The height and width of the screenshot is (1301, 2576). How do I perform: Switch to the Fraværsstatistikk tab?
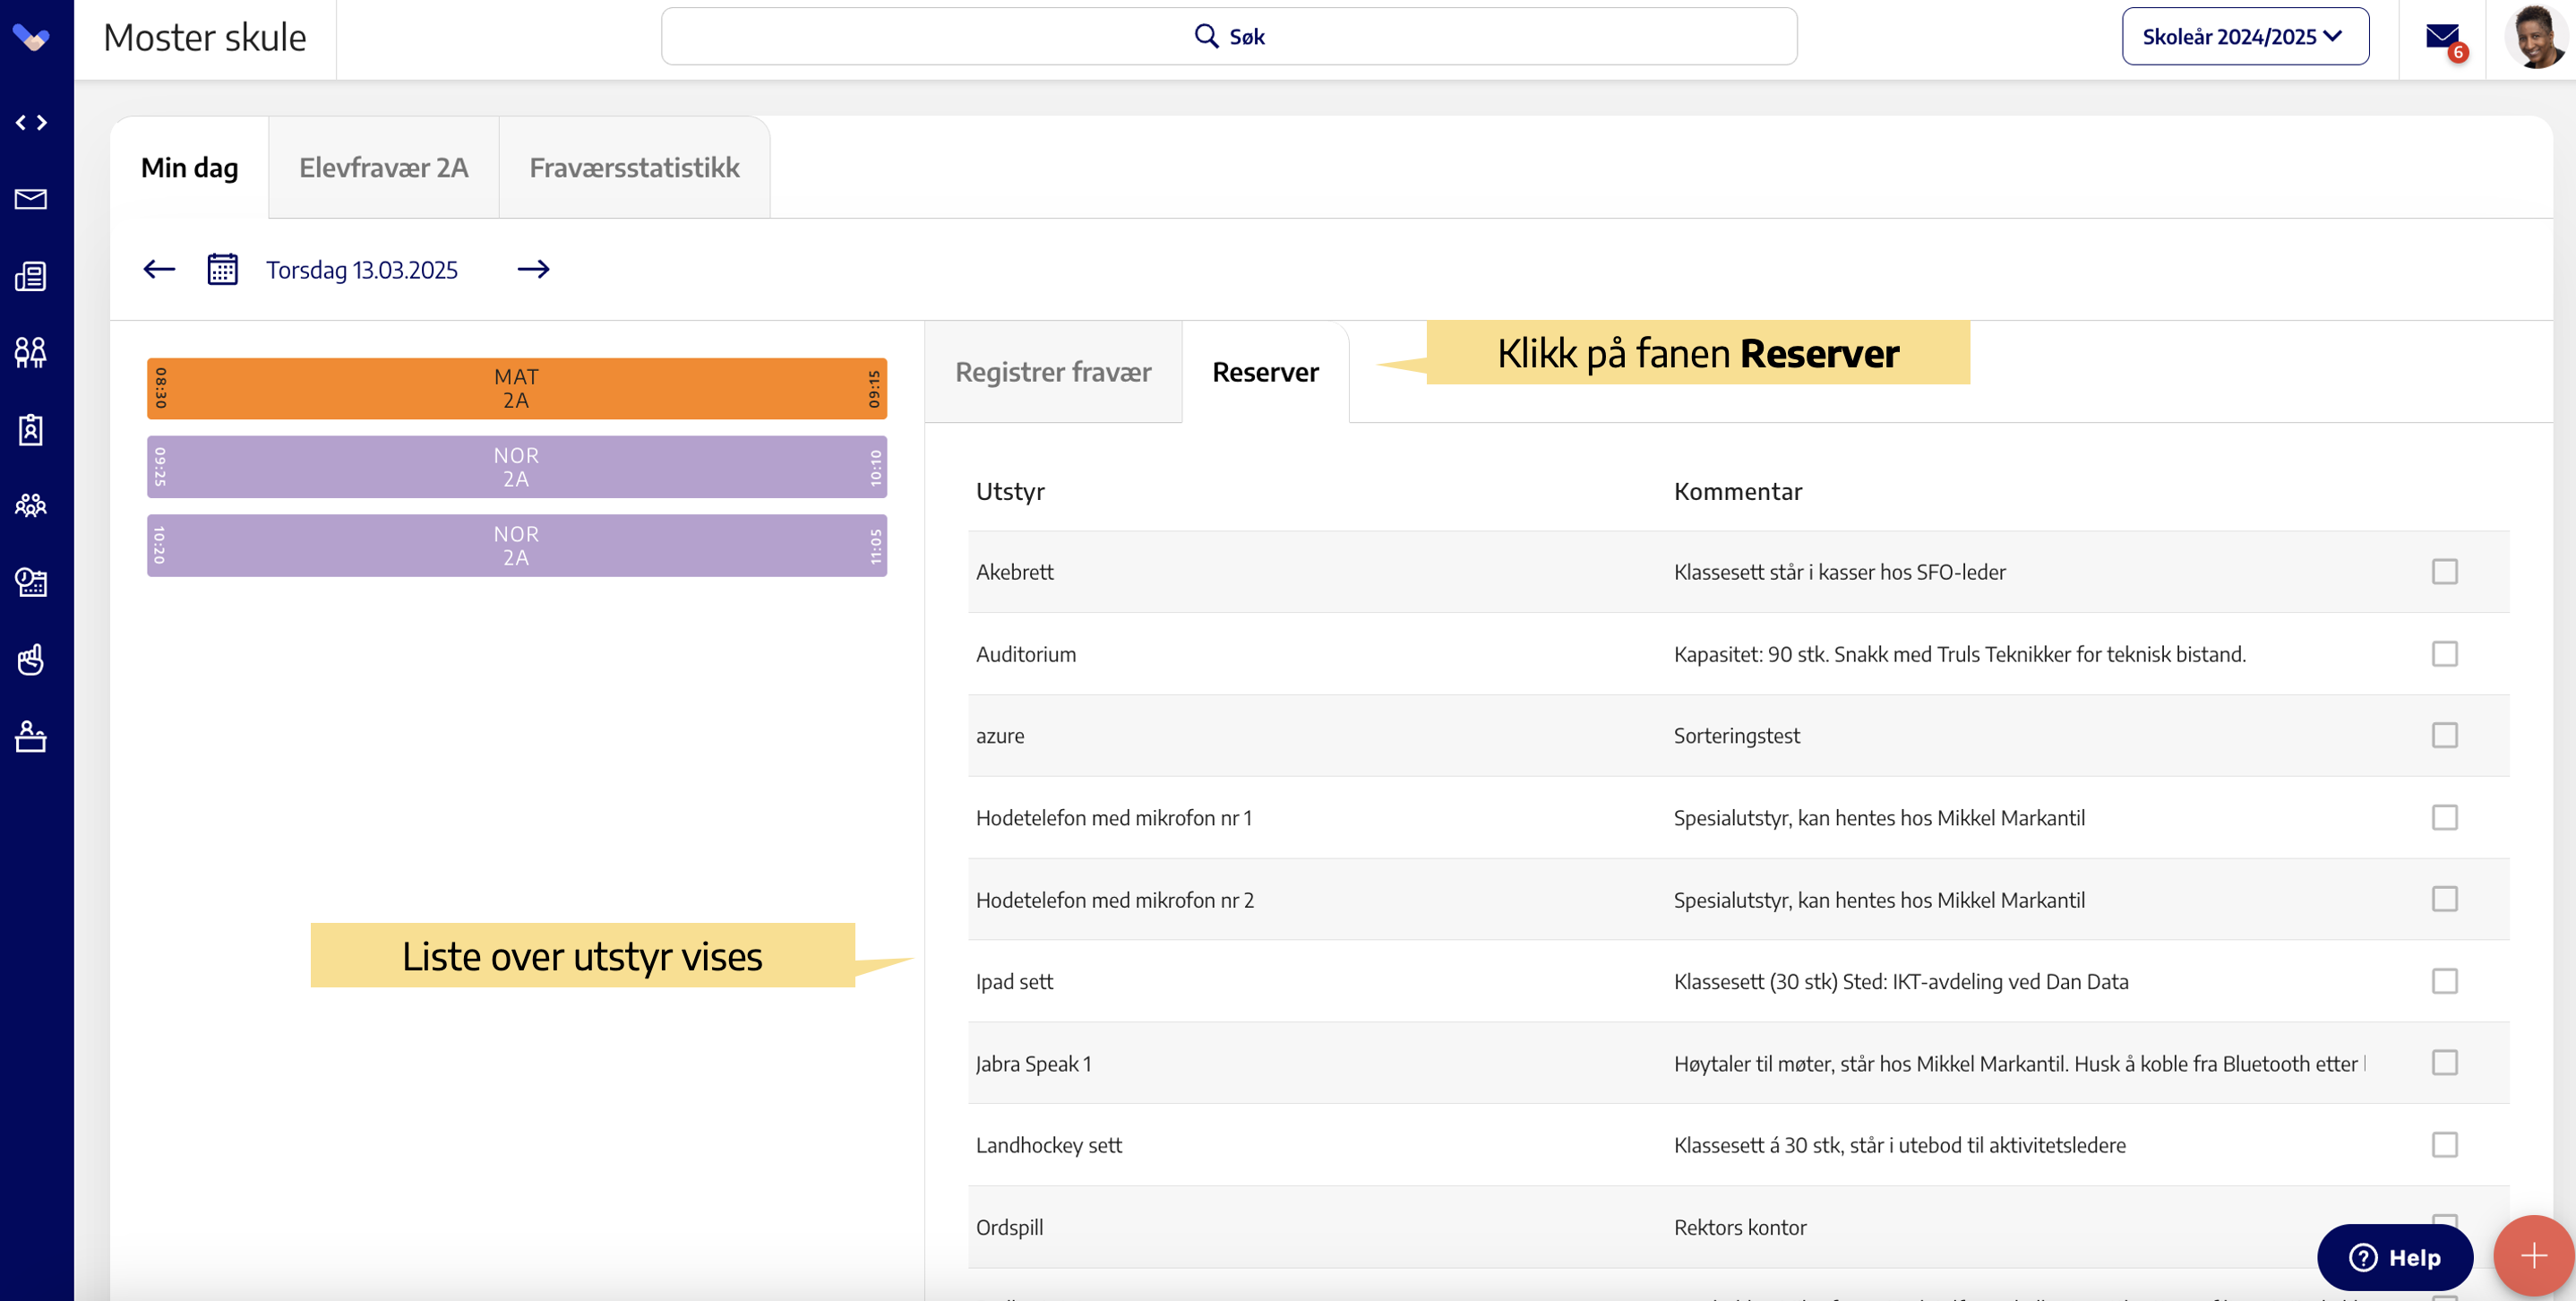coord(634,167)
